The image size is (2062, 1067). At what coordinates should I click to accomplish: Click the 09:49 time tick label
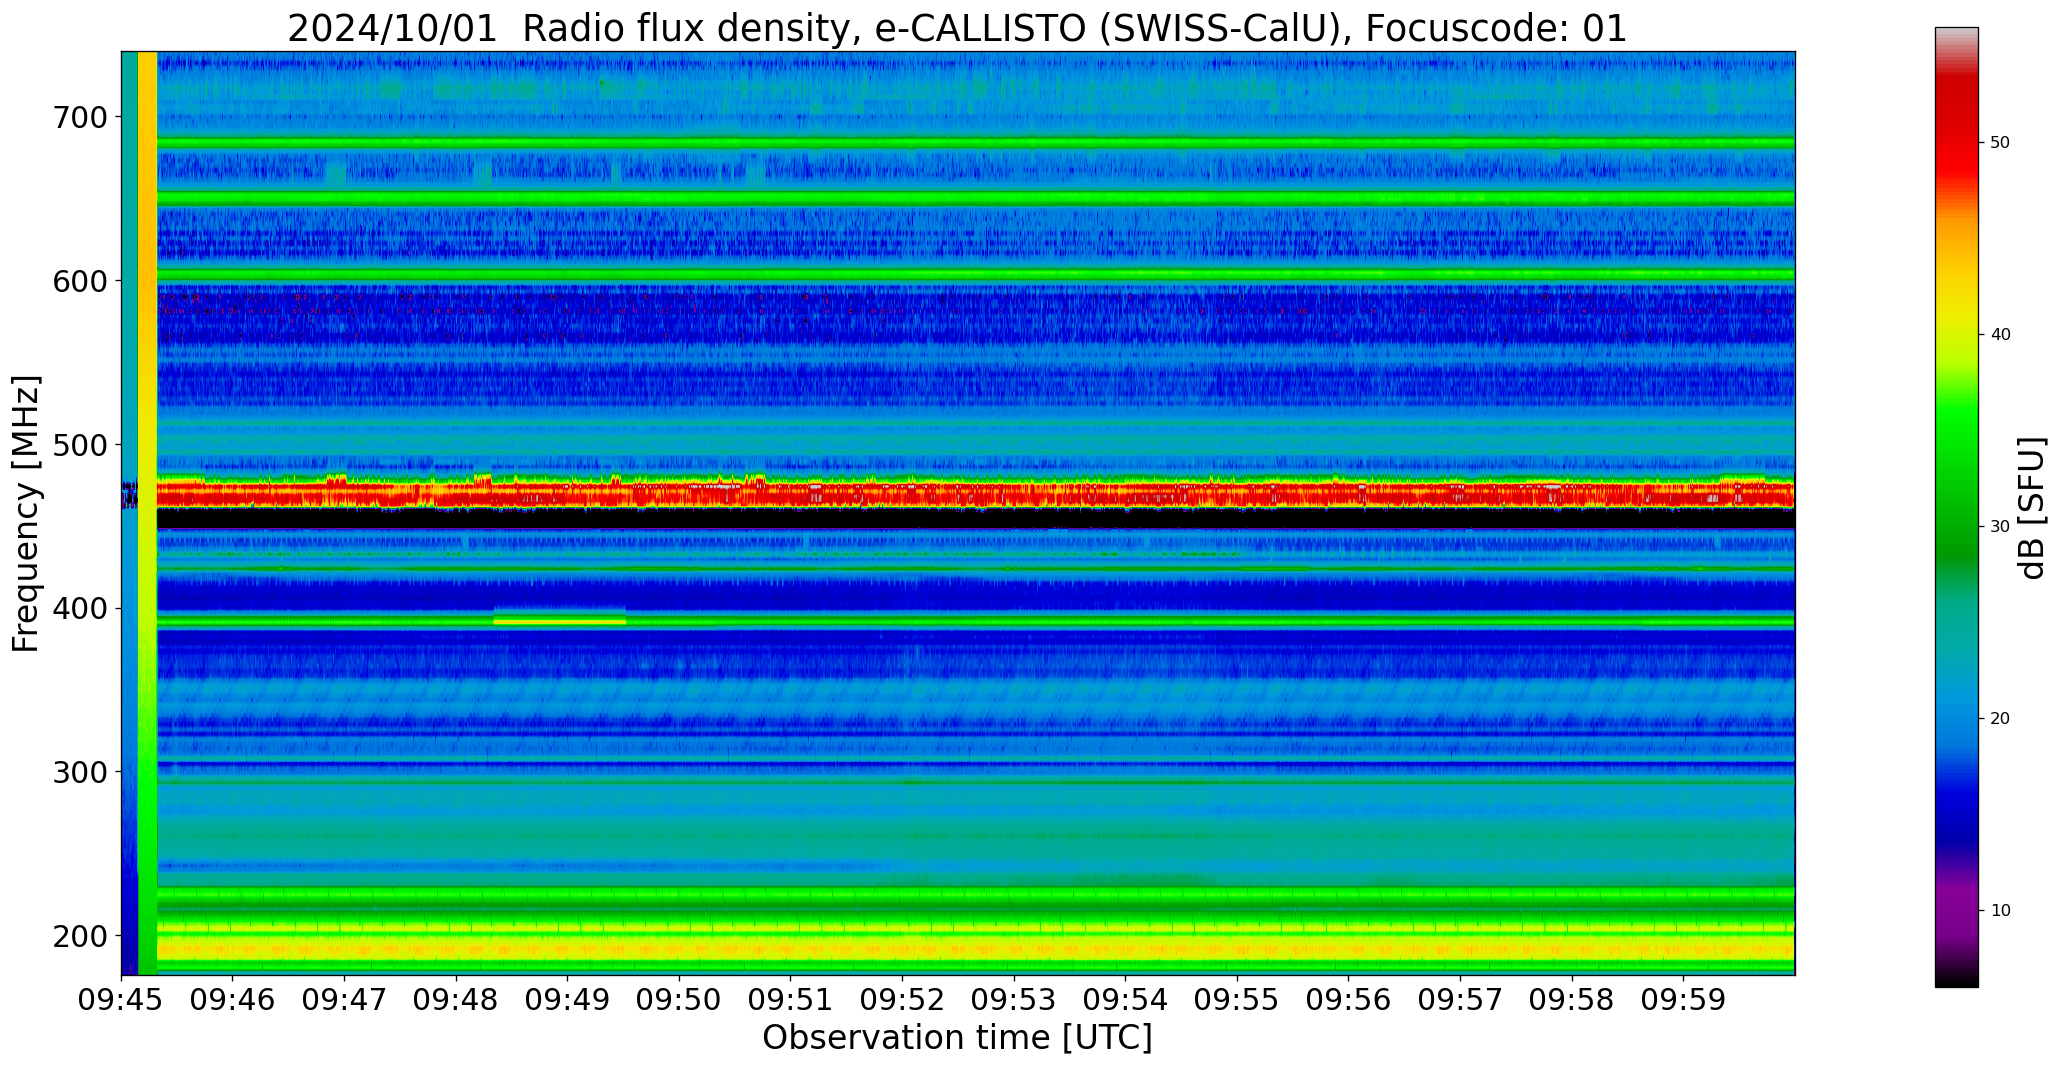tap(568, 1001)
